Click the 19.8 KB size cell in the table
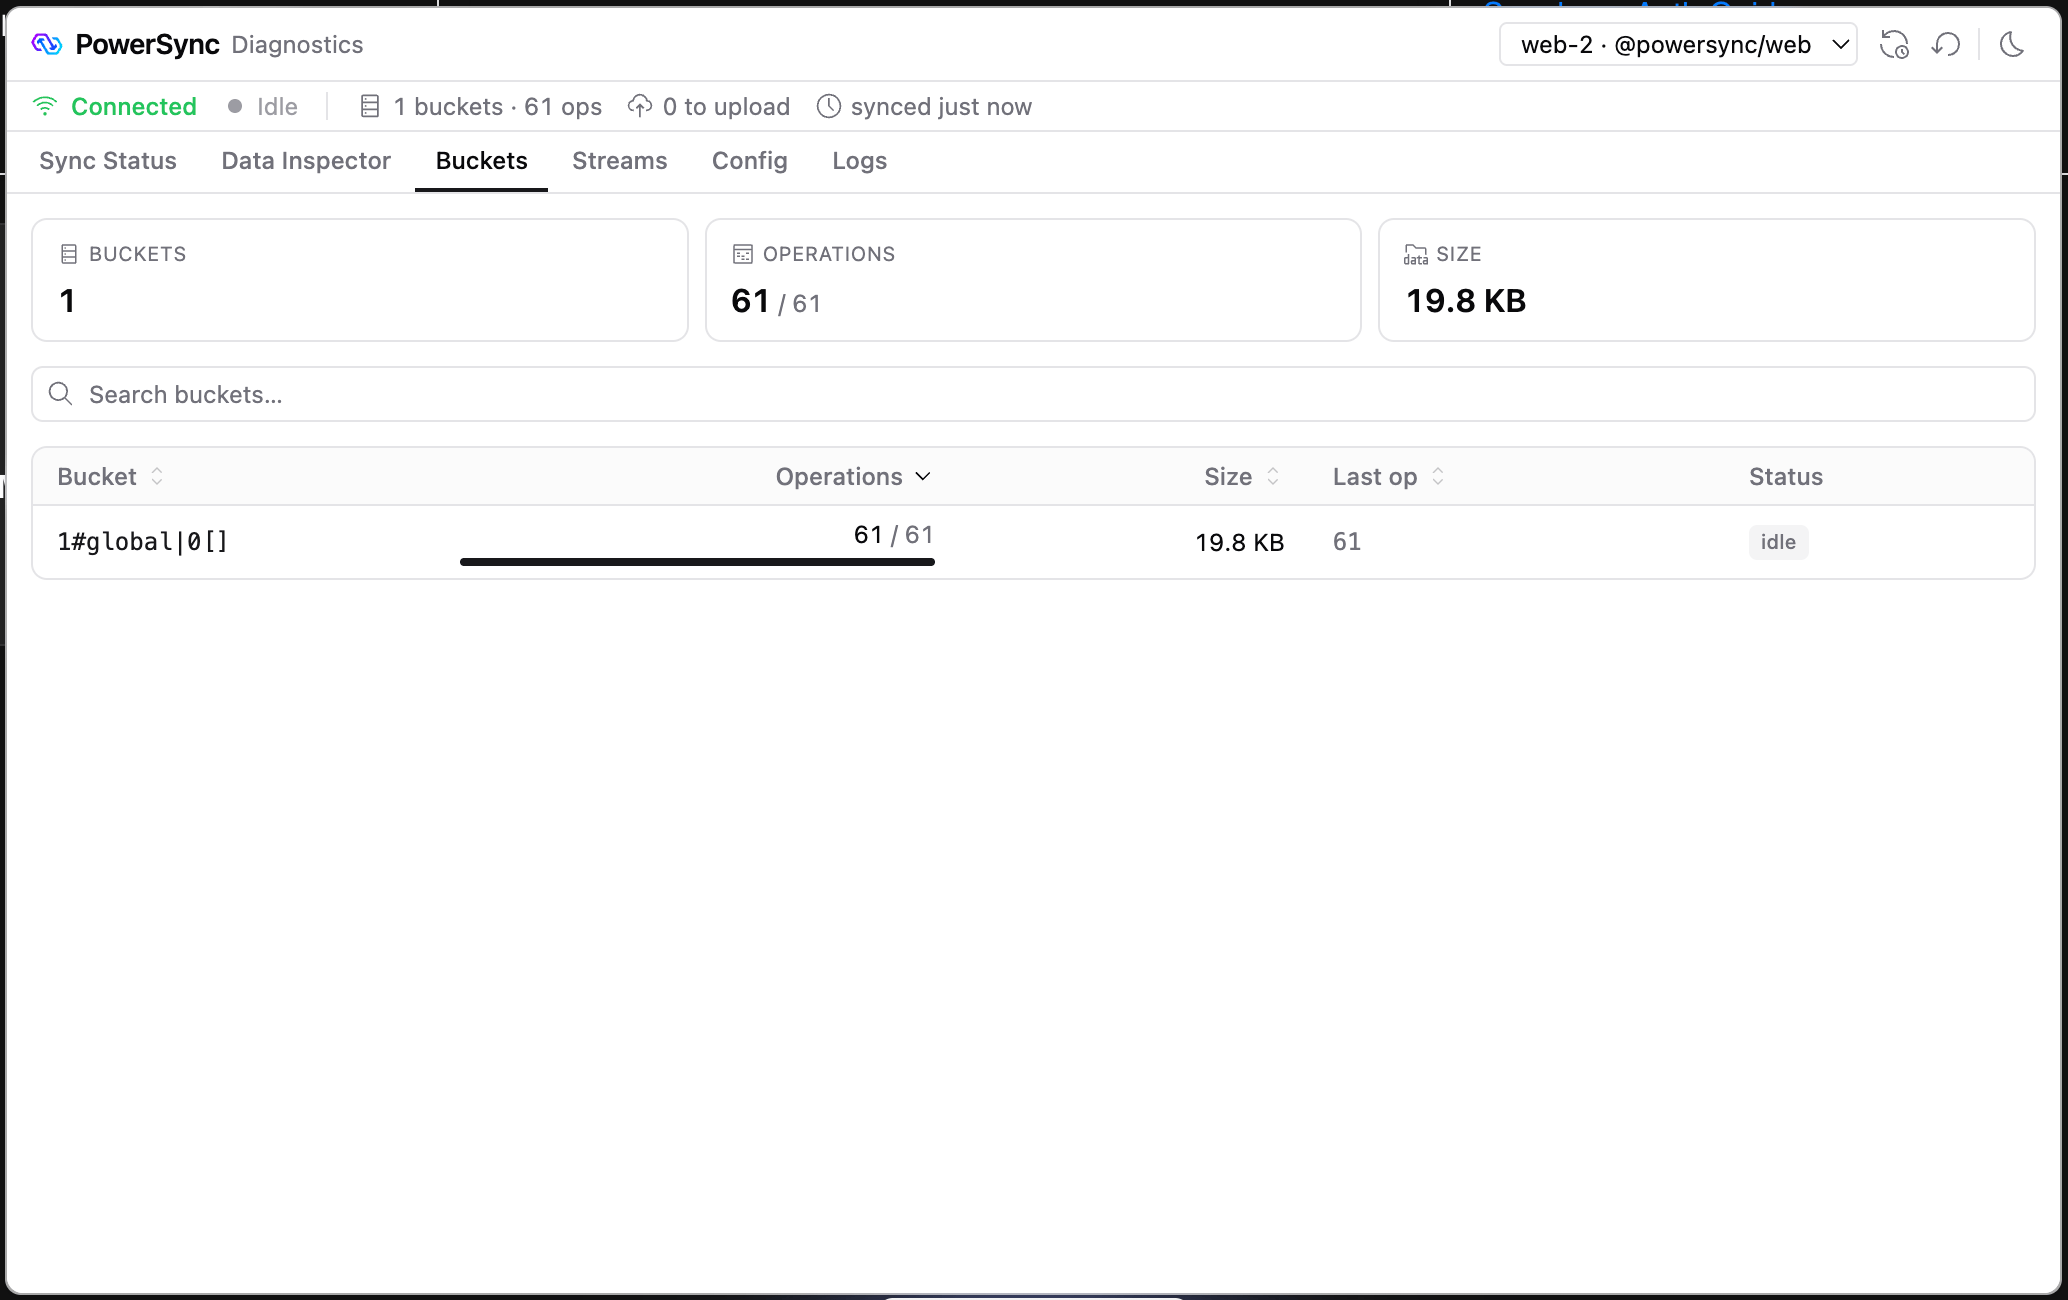Screen dimensions: 2068x1300 [1239, 542]
